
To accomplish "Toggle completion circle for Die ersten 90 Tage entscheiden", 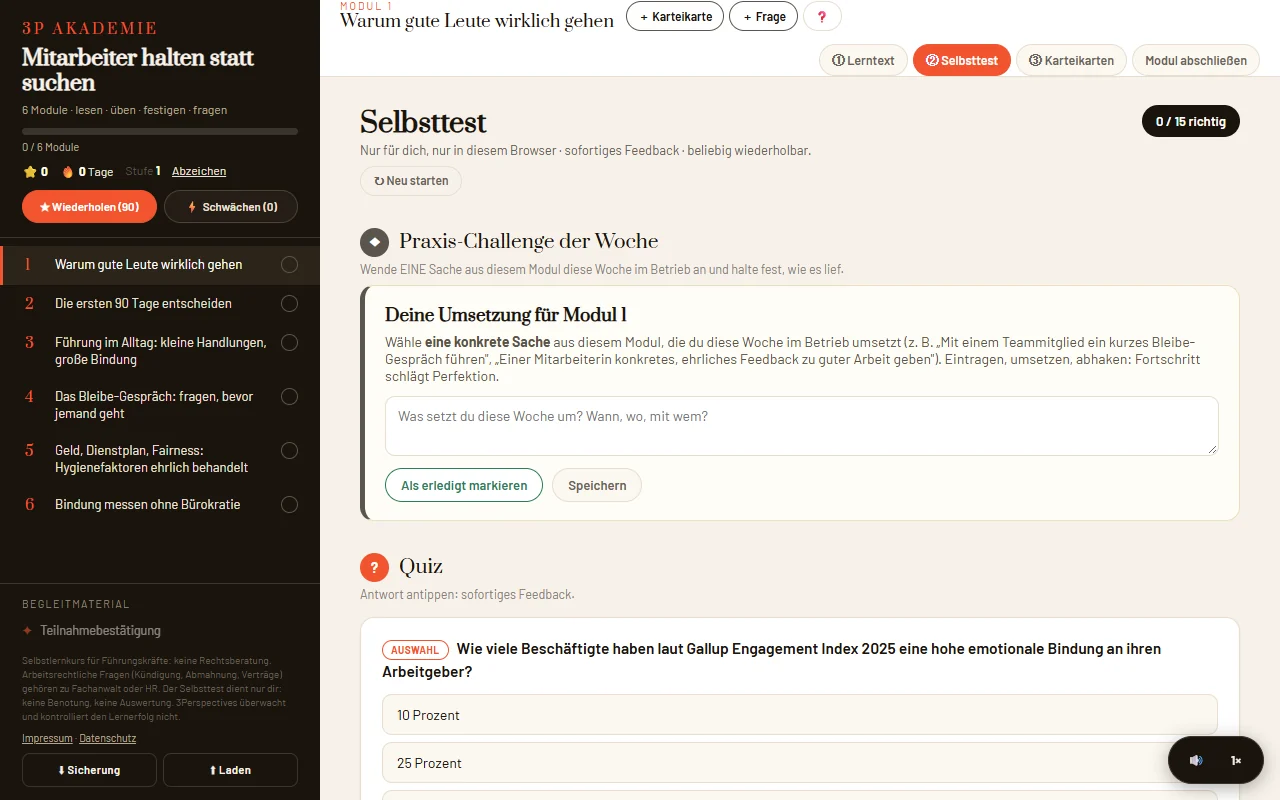I will point(289,303).
